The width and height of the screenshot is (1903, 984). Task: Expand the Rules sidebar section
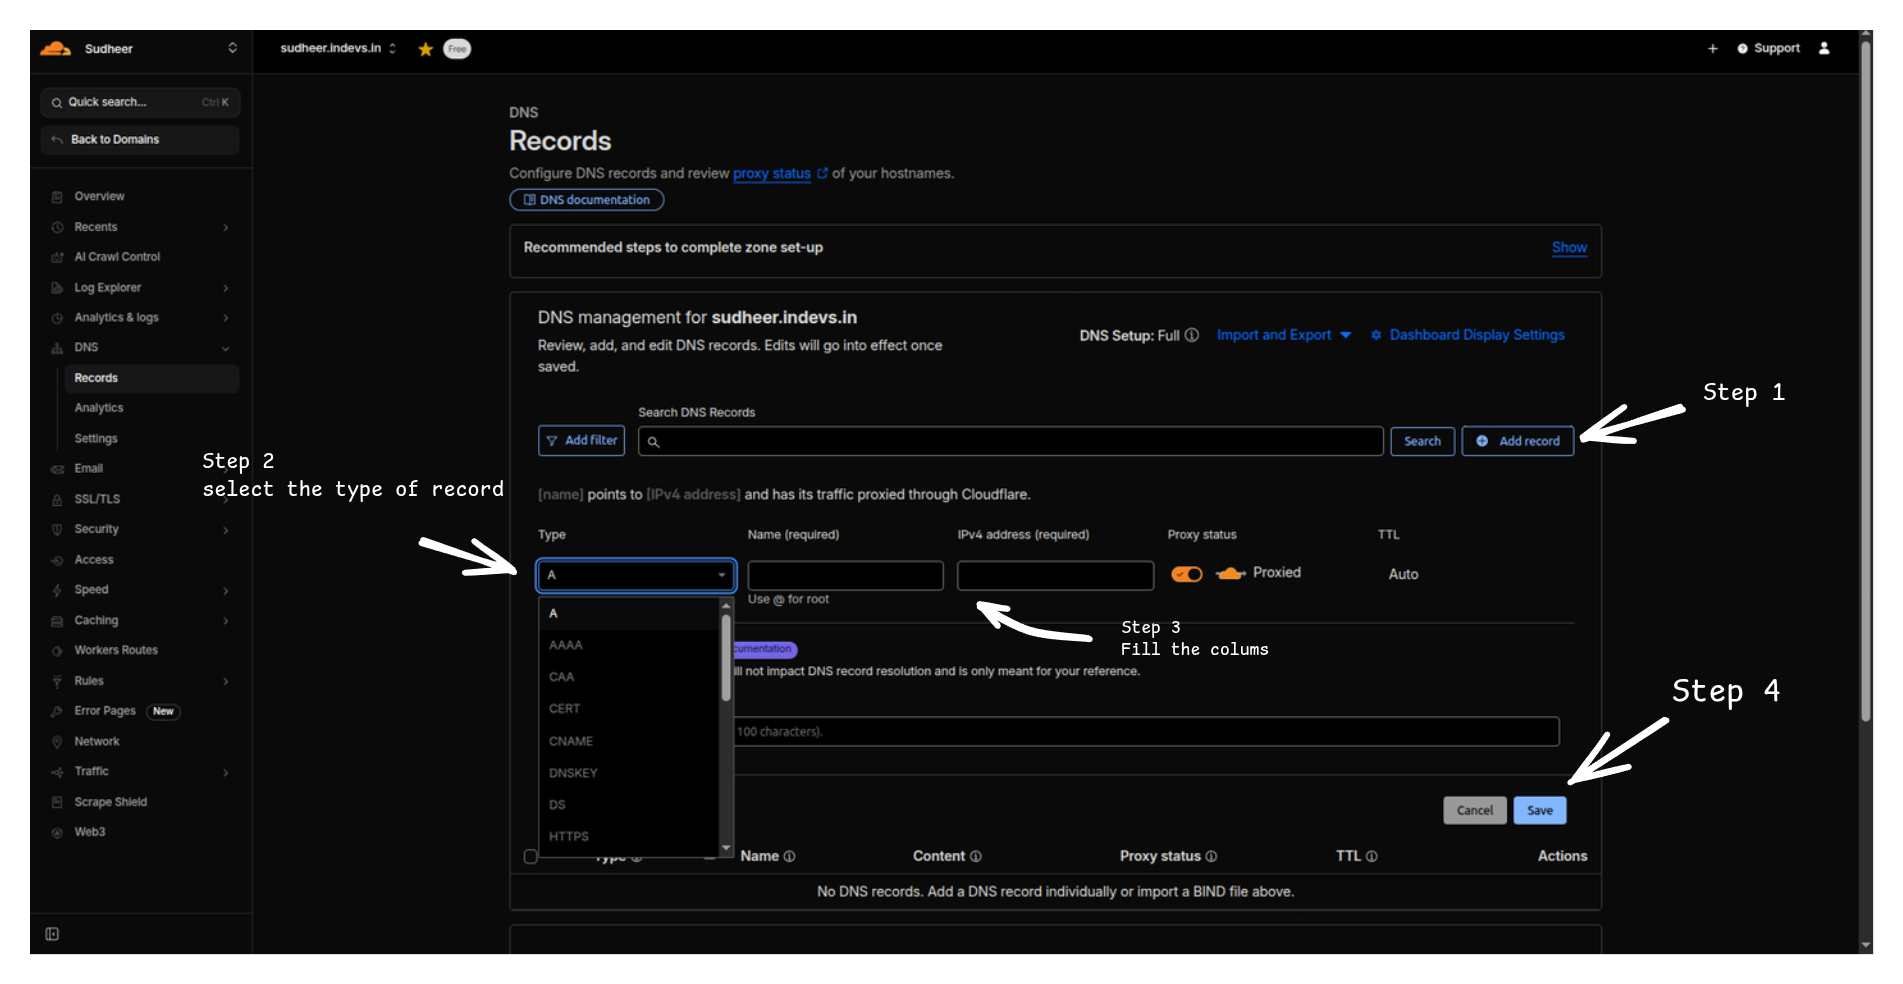click(x=226, y=682)
